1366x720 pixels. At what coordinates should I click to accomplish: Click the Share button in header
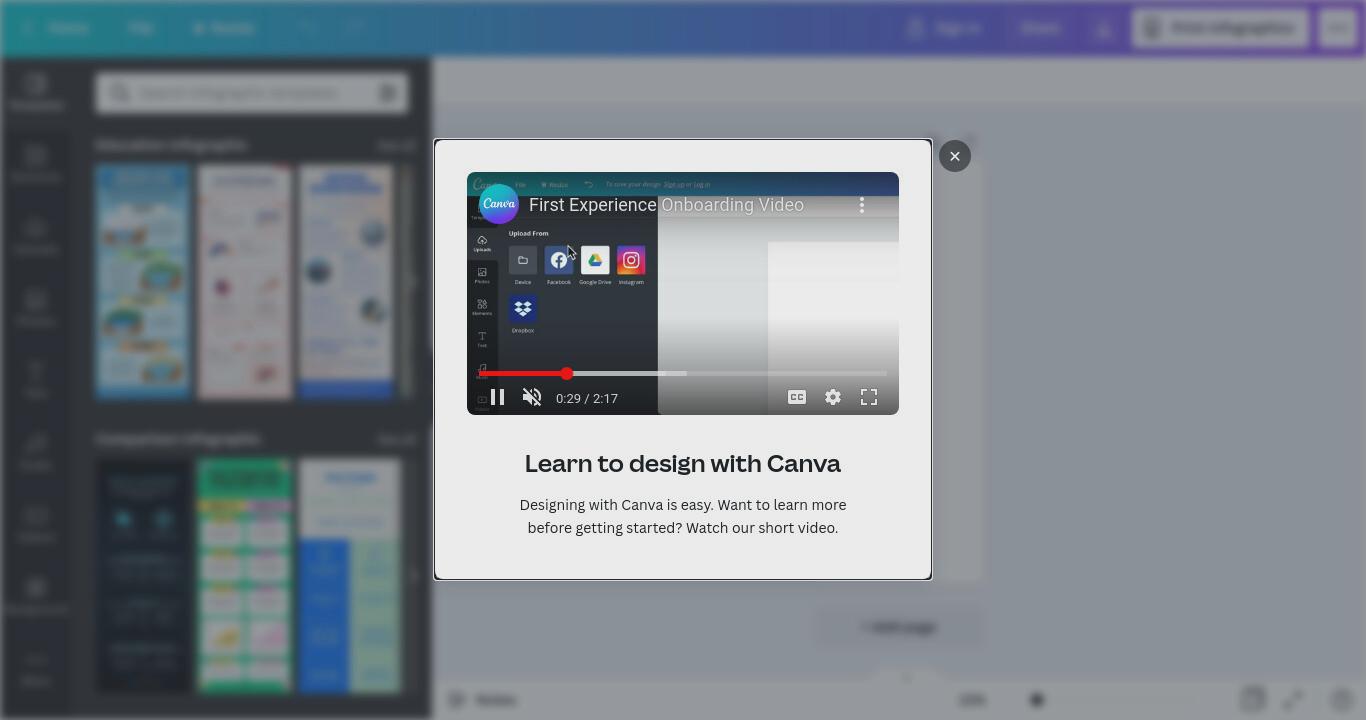(1040, 28)
